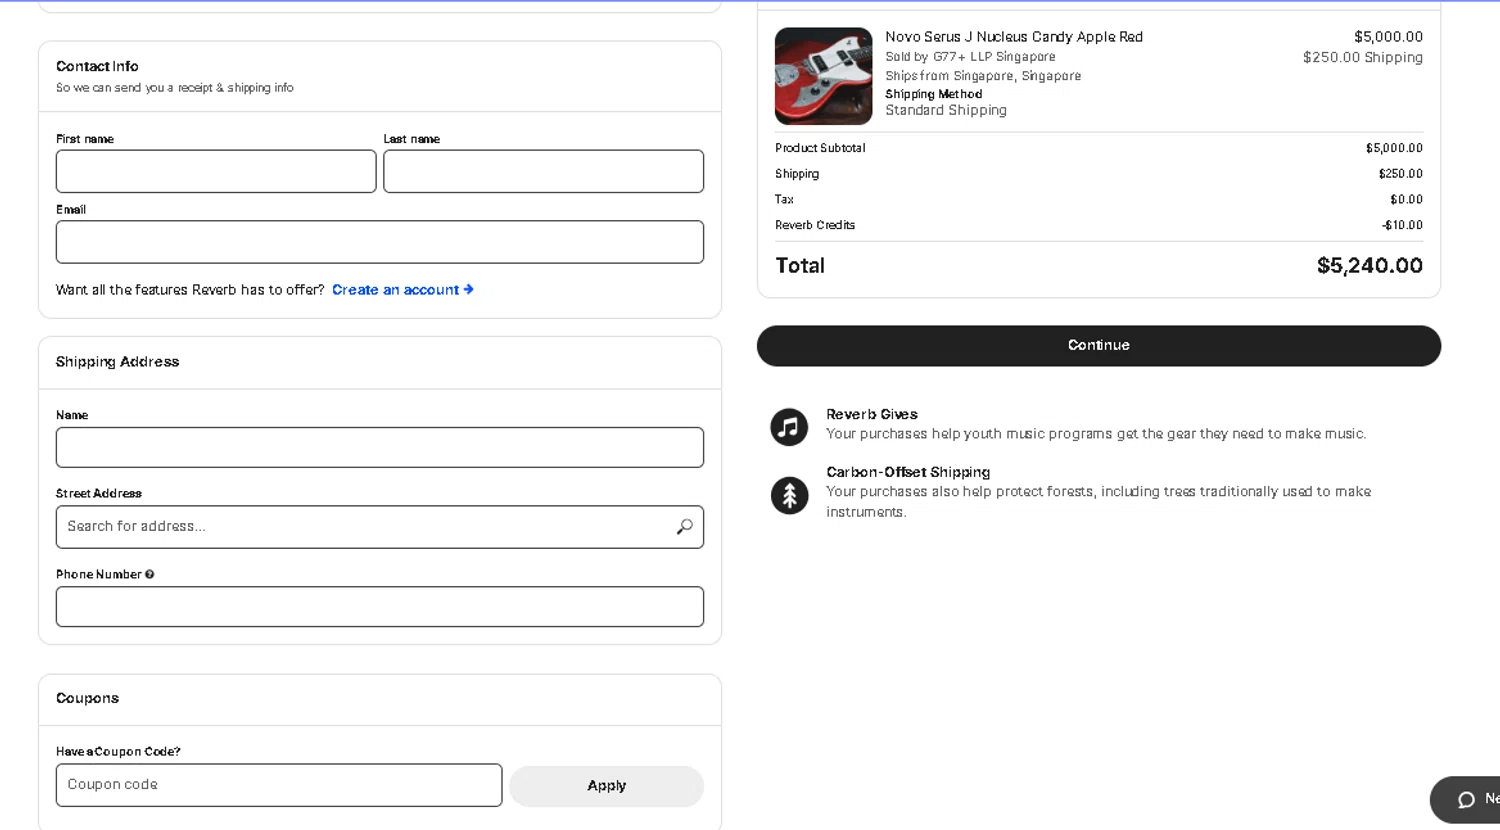This screenshot has width=1500, height=830.
Task: Click into the Email input box
Action: pyautogui.click(x=380, y=242)
